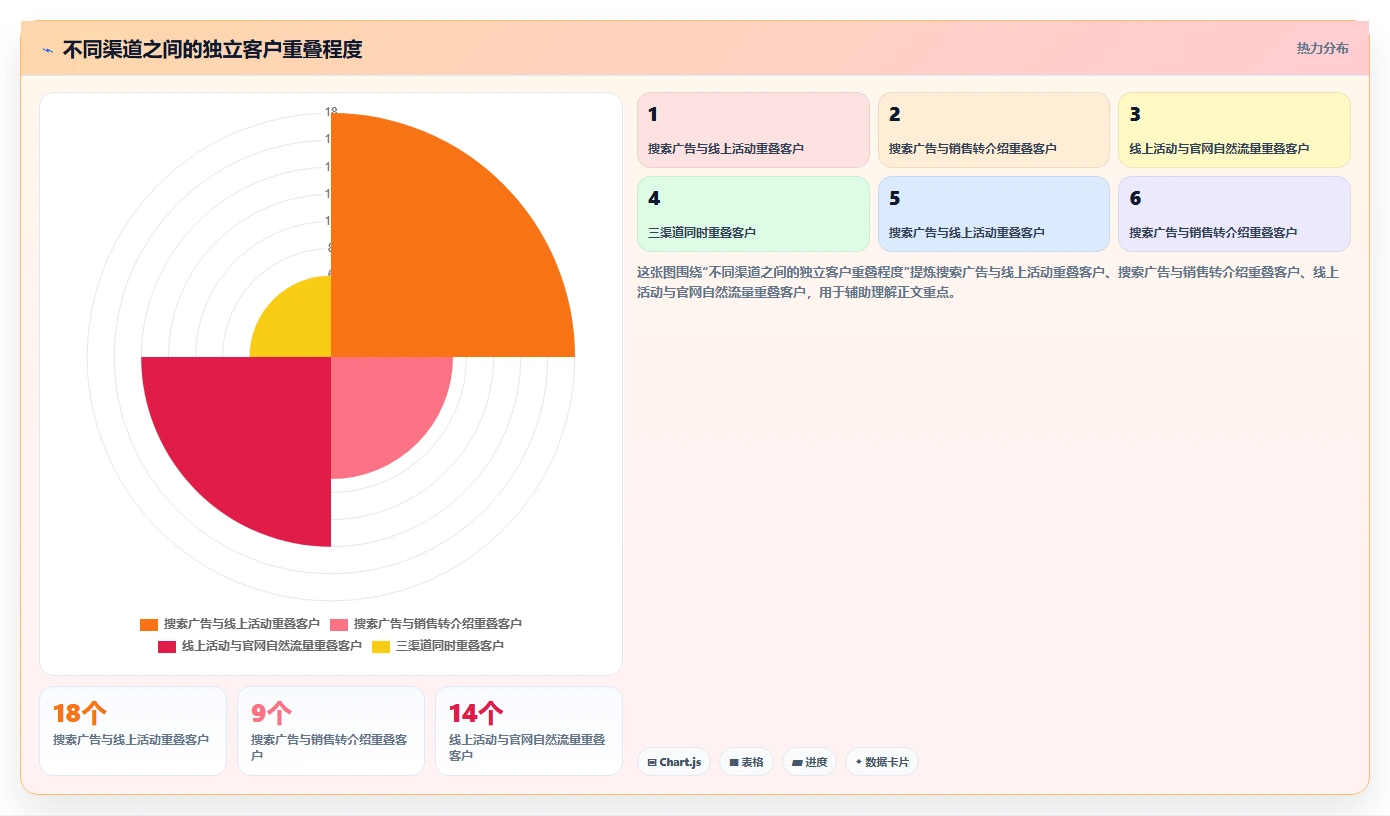The height and width of the screenshot is (816, 1390).
Task: Click the 热力分布 label in the header
Action: click(1322, 48)
